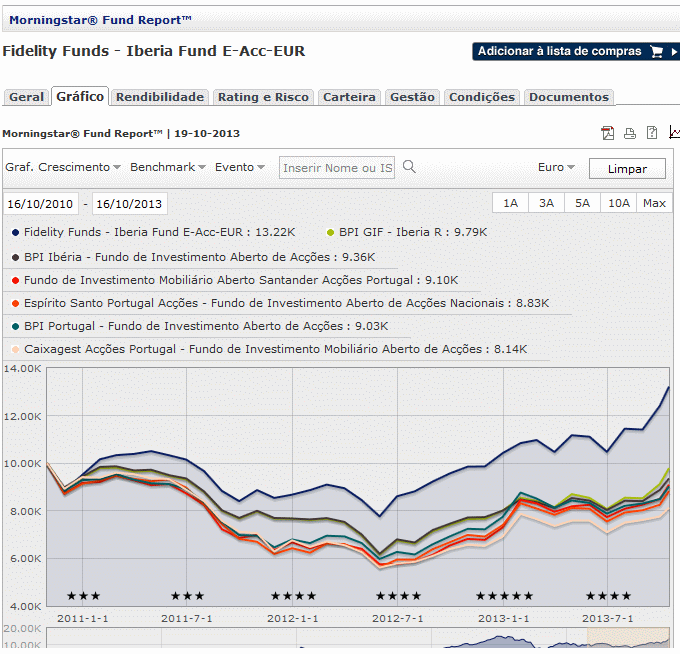Click the 14.00K axis value label

pos(23,369)
